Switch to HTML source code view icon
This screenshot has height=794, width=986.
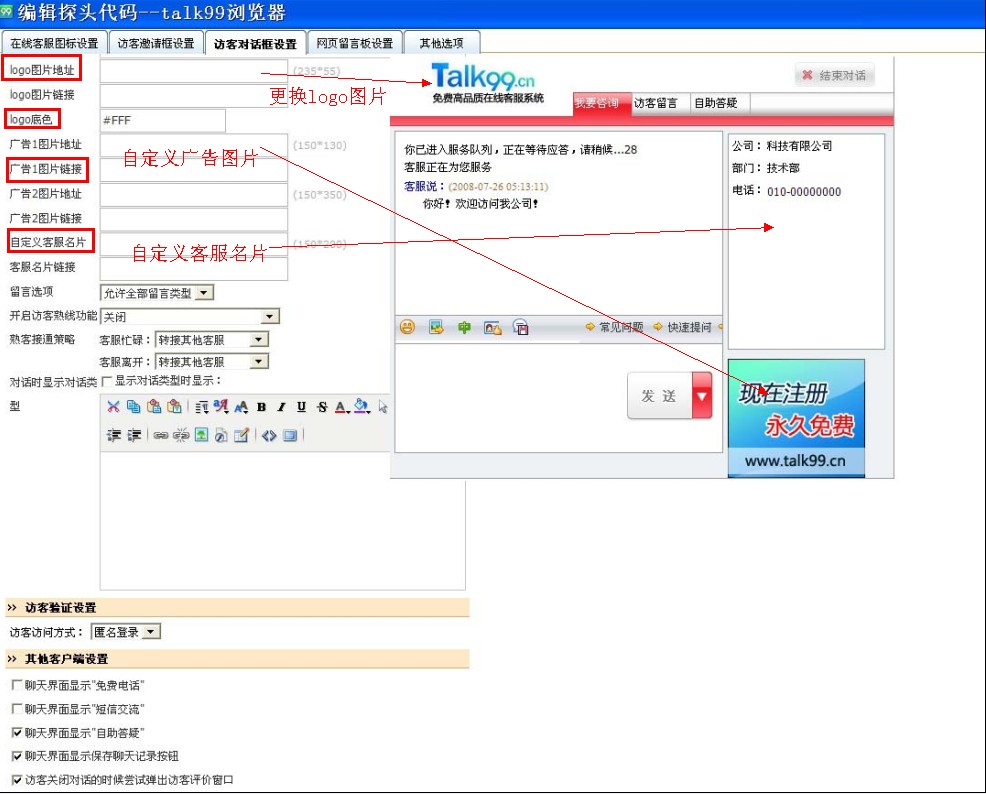coord(269,435)
